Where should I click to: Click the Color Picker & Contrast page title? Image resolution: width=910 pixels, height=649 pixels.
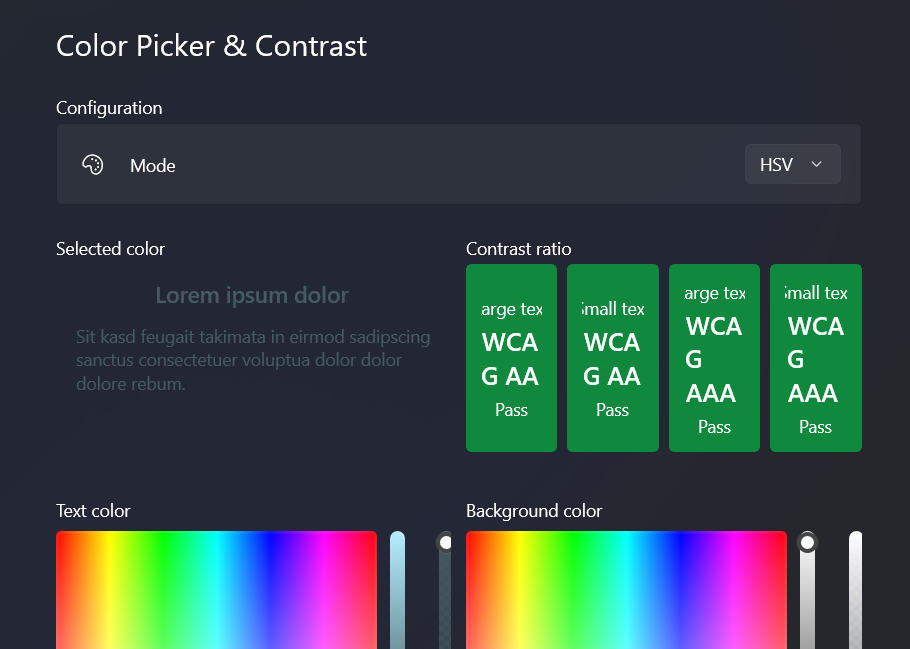tap(211, 46)
